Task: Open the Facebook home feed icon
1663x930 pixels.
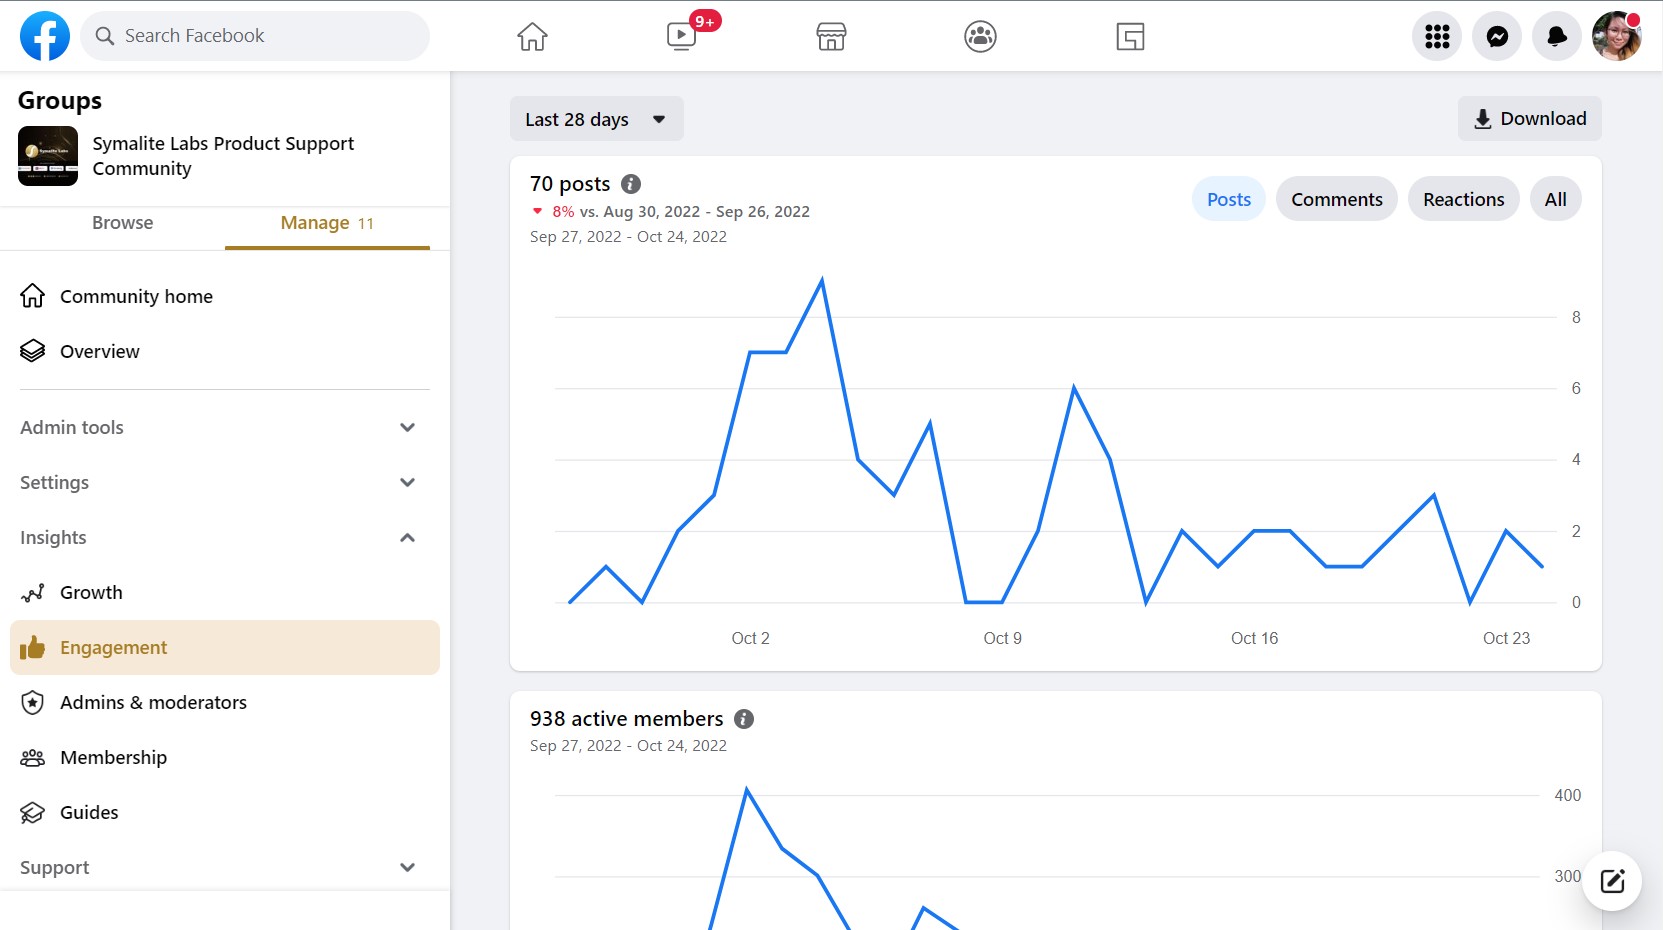Action: point(532,36)
